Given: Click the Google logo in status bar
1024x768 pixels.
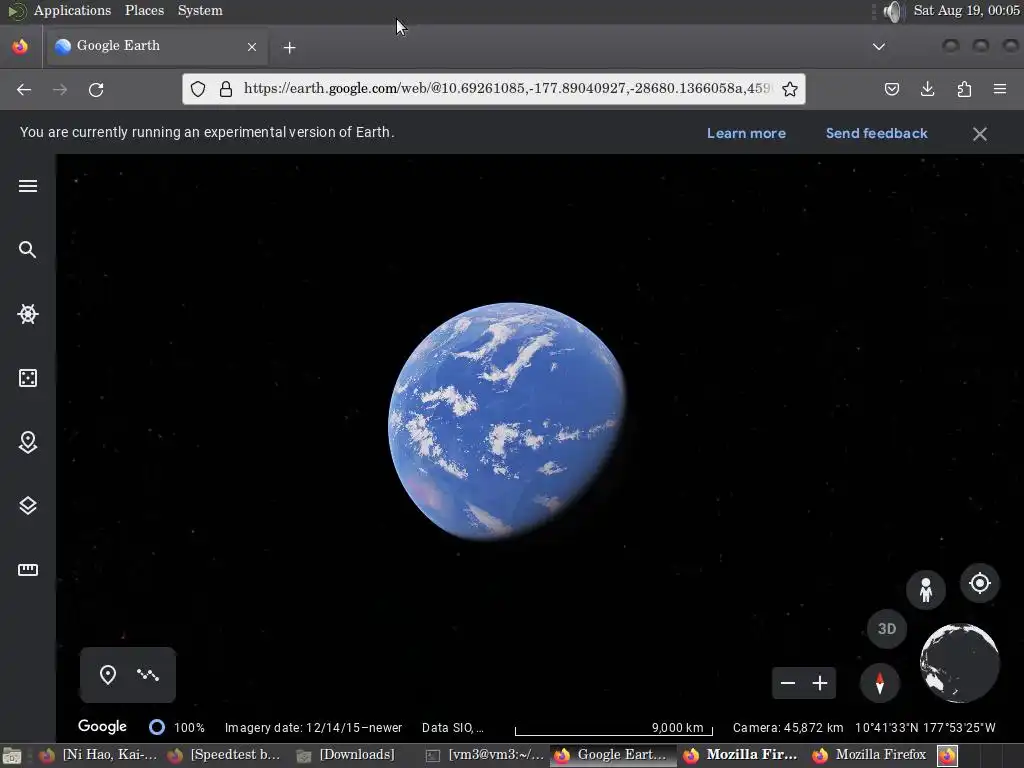Looking at the screenshot, I should point(103,726).
